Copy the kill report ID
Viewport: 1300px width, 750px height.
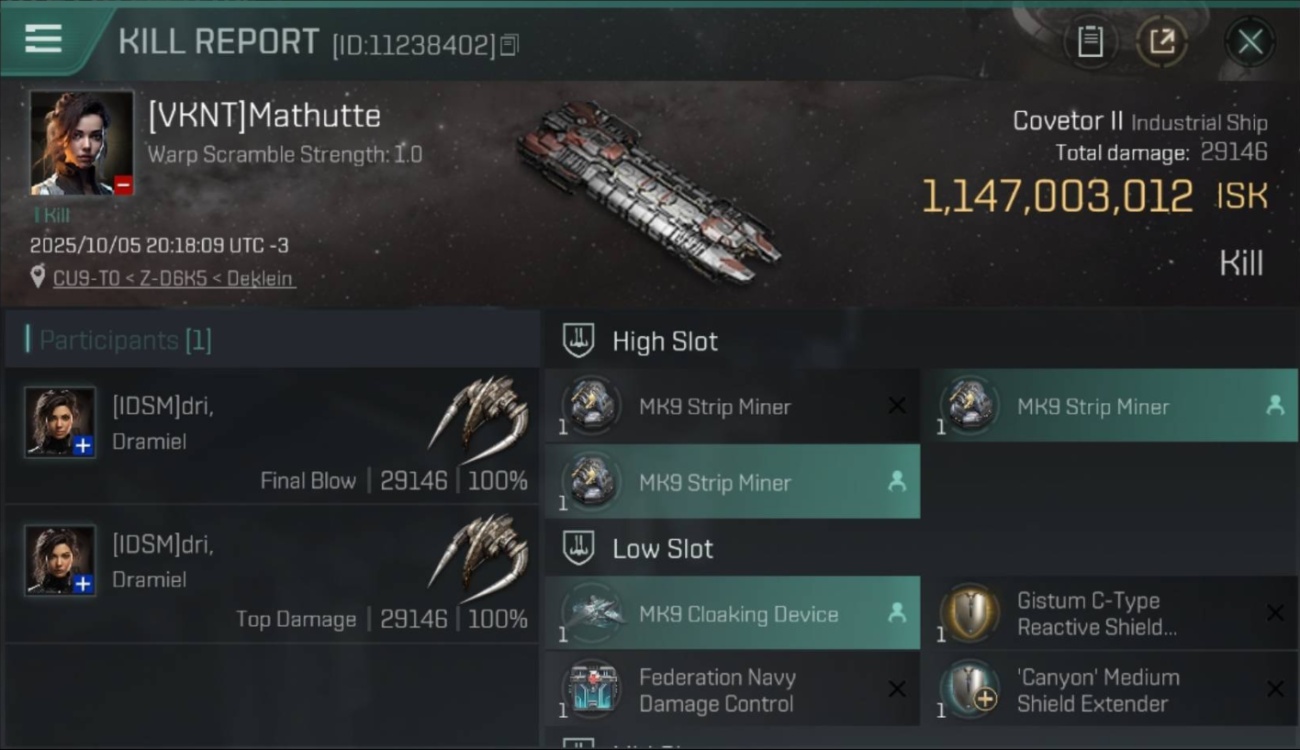pos(509,45)
